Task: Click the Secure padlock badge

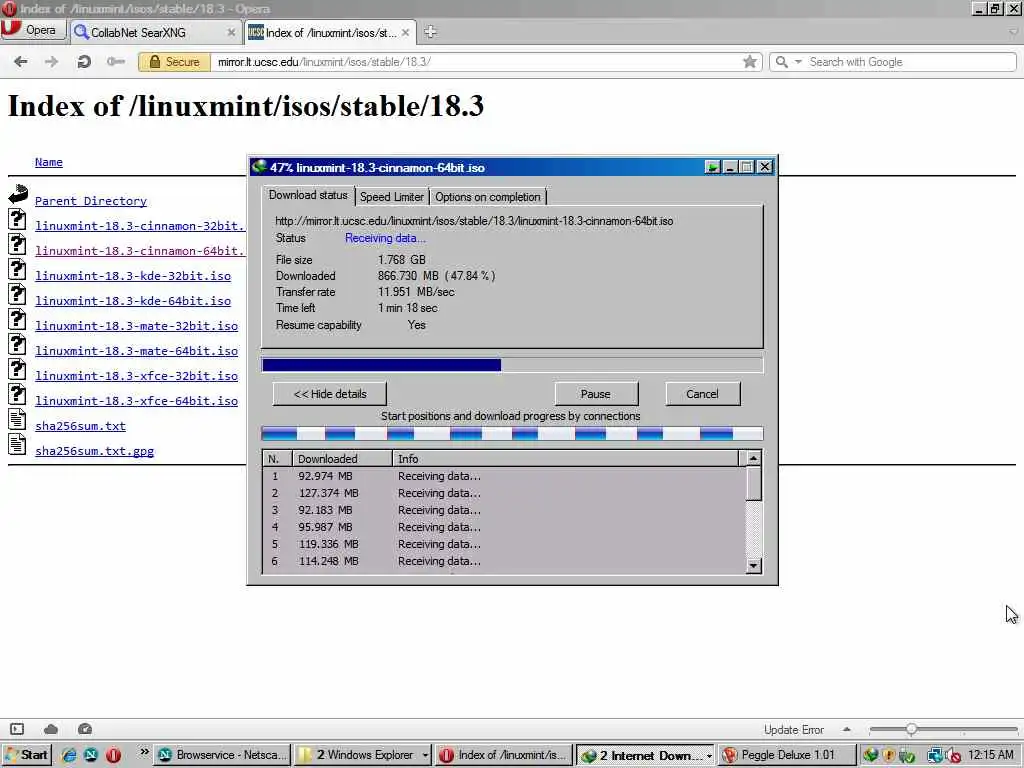Action: click(174, 62)
